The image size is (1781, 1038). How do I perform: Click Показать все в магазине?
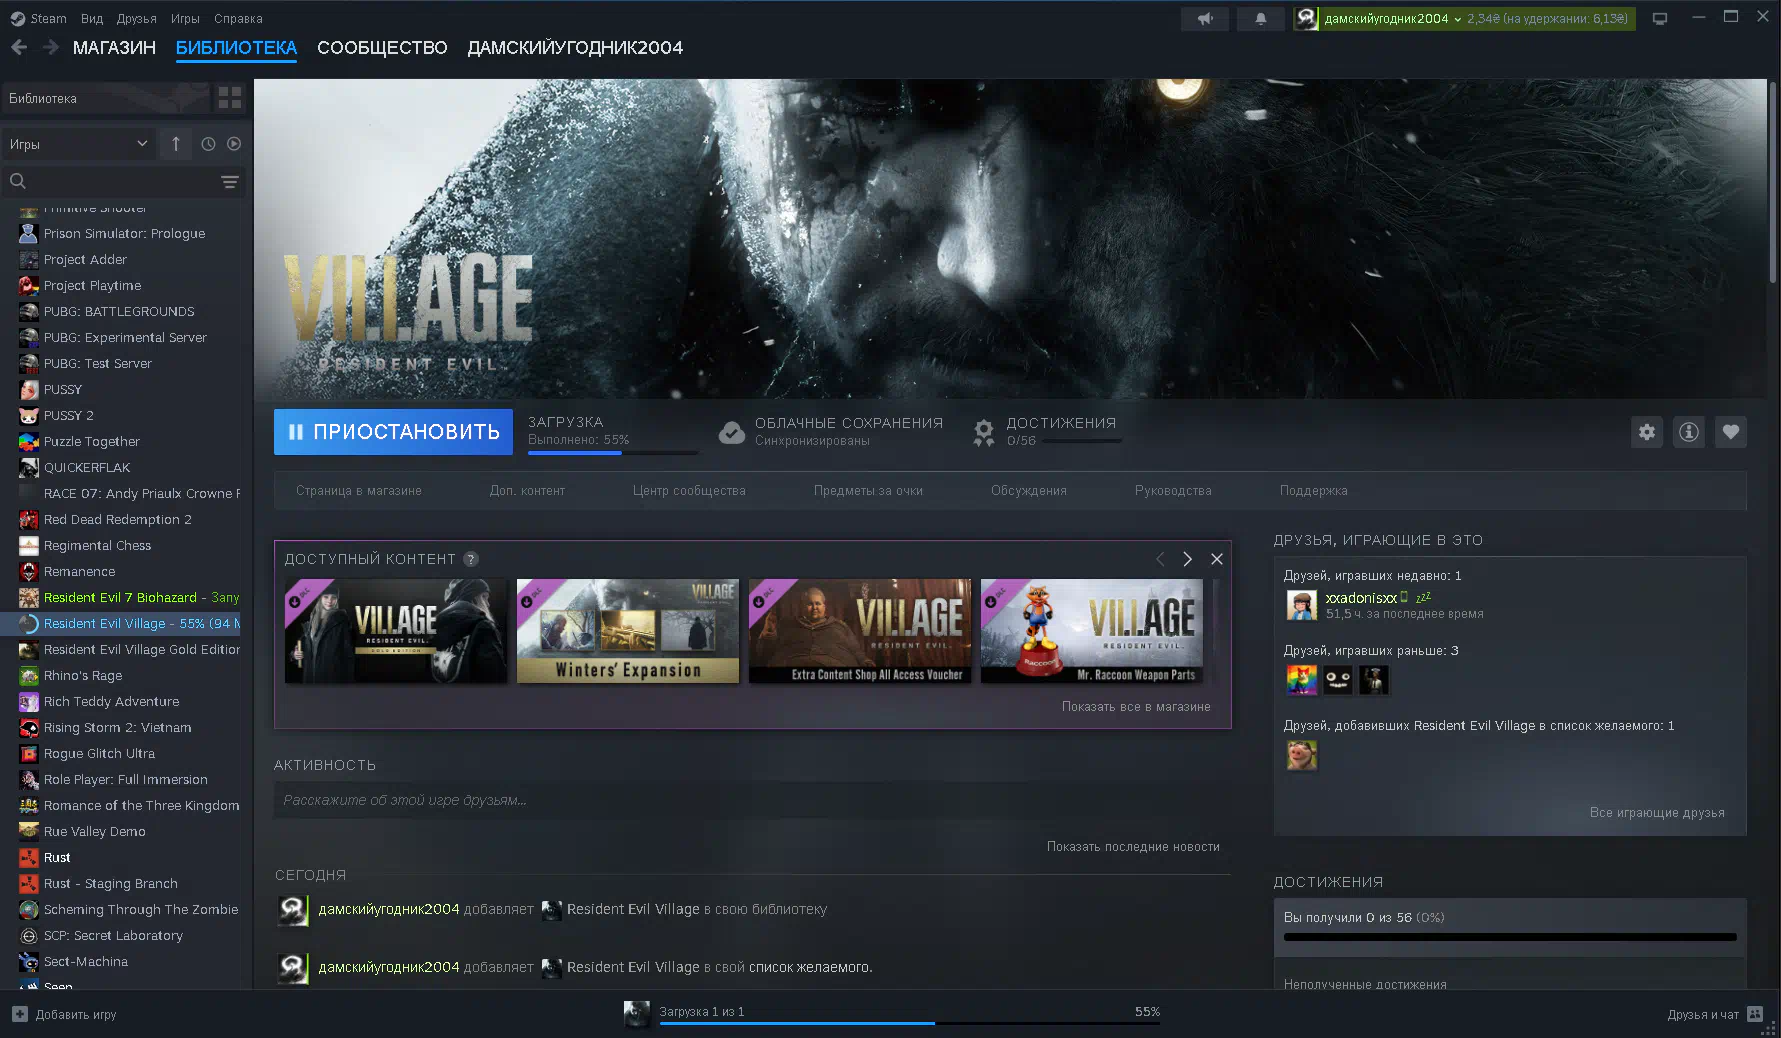(x=1136, y=706)
